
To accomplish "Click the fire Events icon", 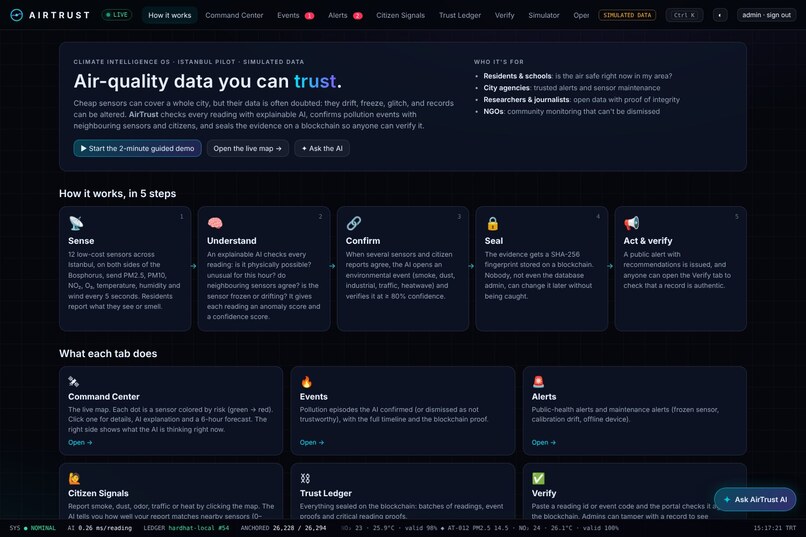I will click(x=306, y=381).
